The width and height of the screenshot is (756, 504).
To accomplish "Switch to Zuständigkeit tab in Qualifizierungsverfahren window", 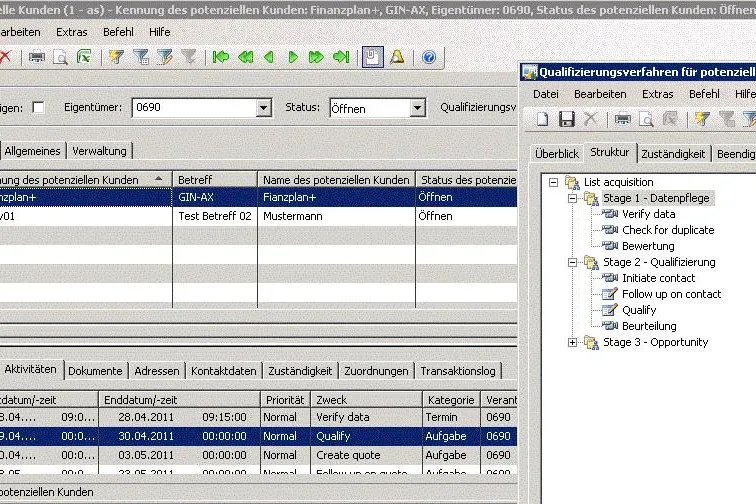I will 673,154.
